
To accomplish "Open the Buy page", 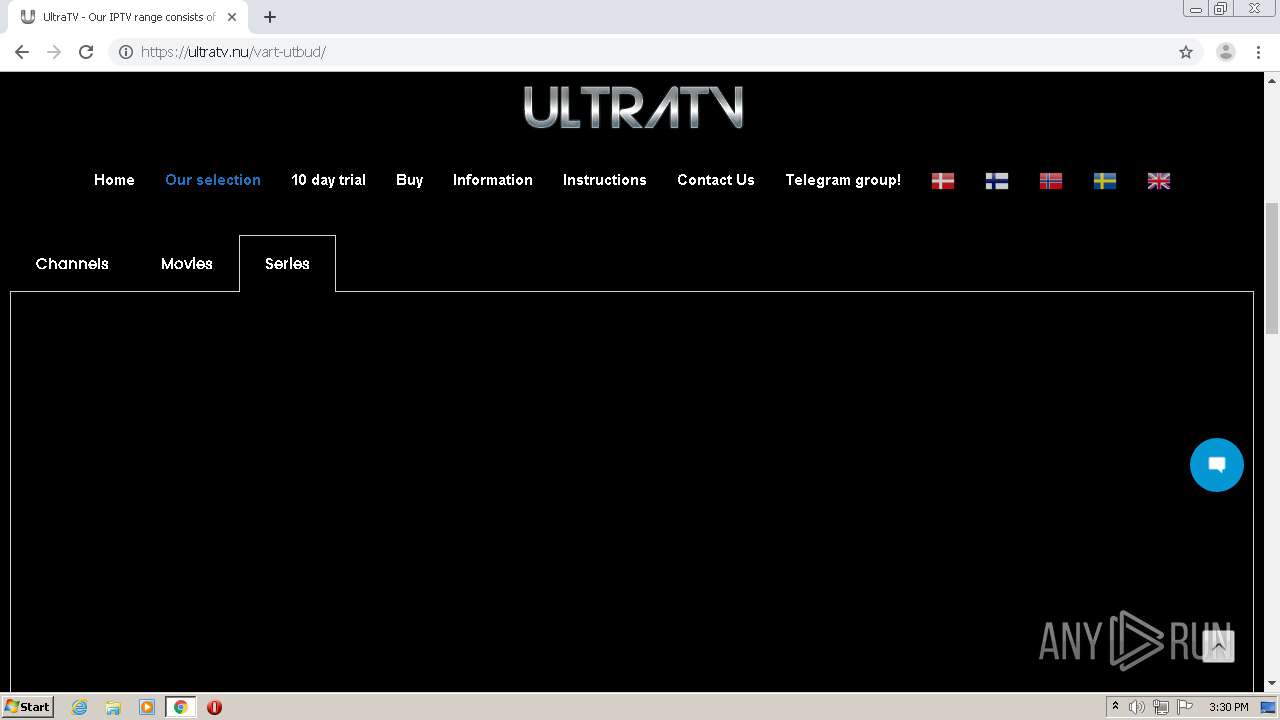I will [410, 180].
